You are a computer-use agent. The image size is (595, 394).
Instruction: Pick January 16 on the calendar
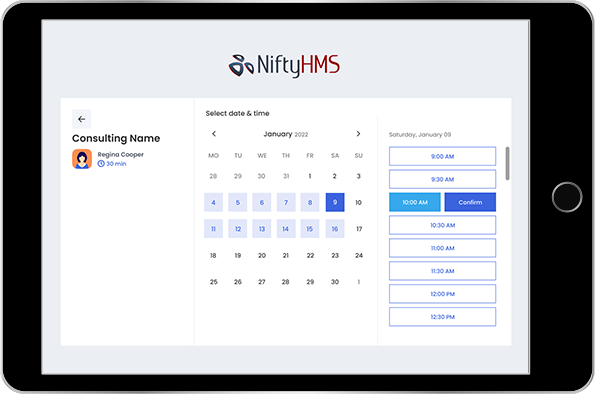pos(335,229)
